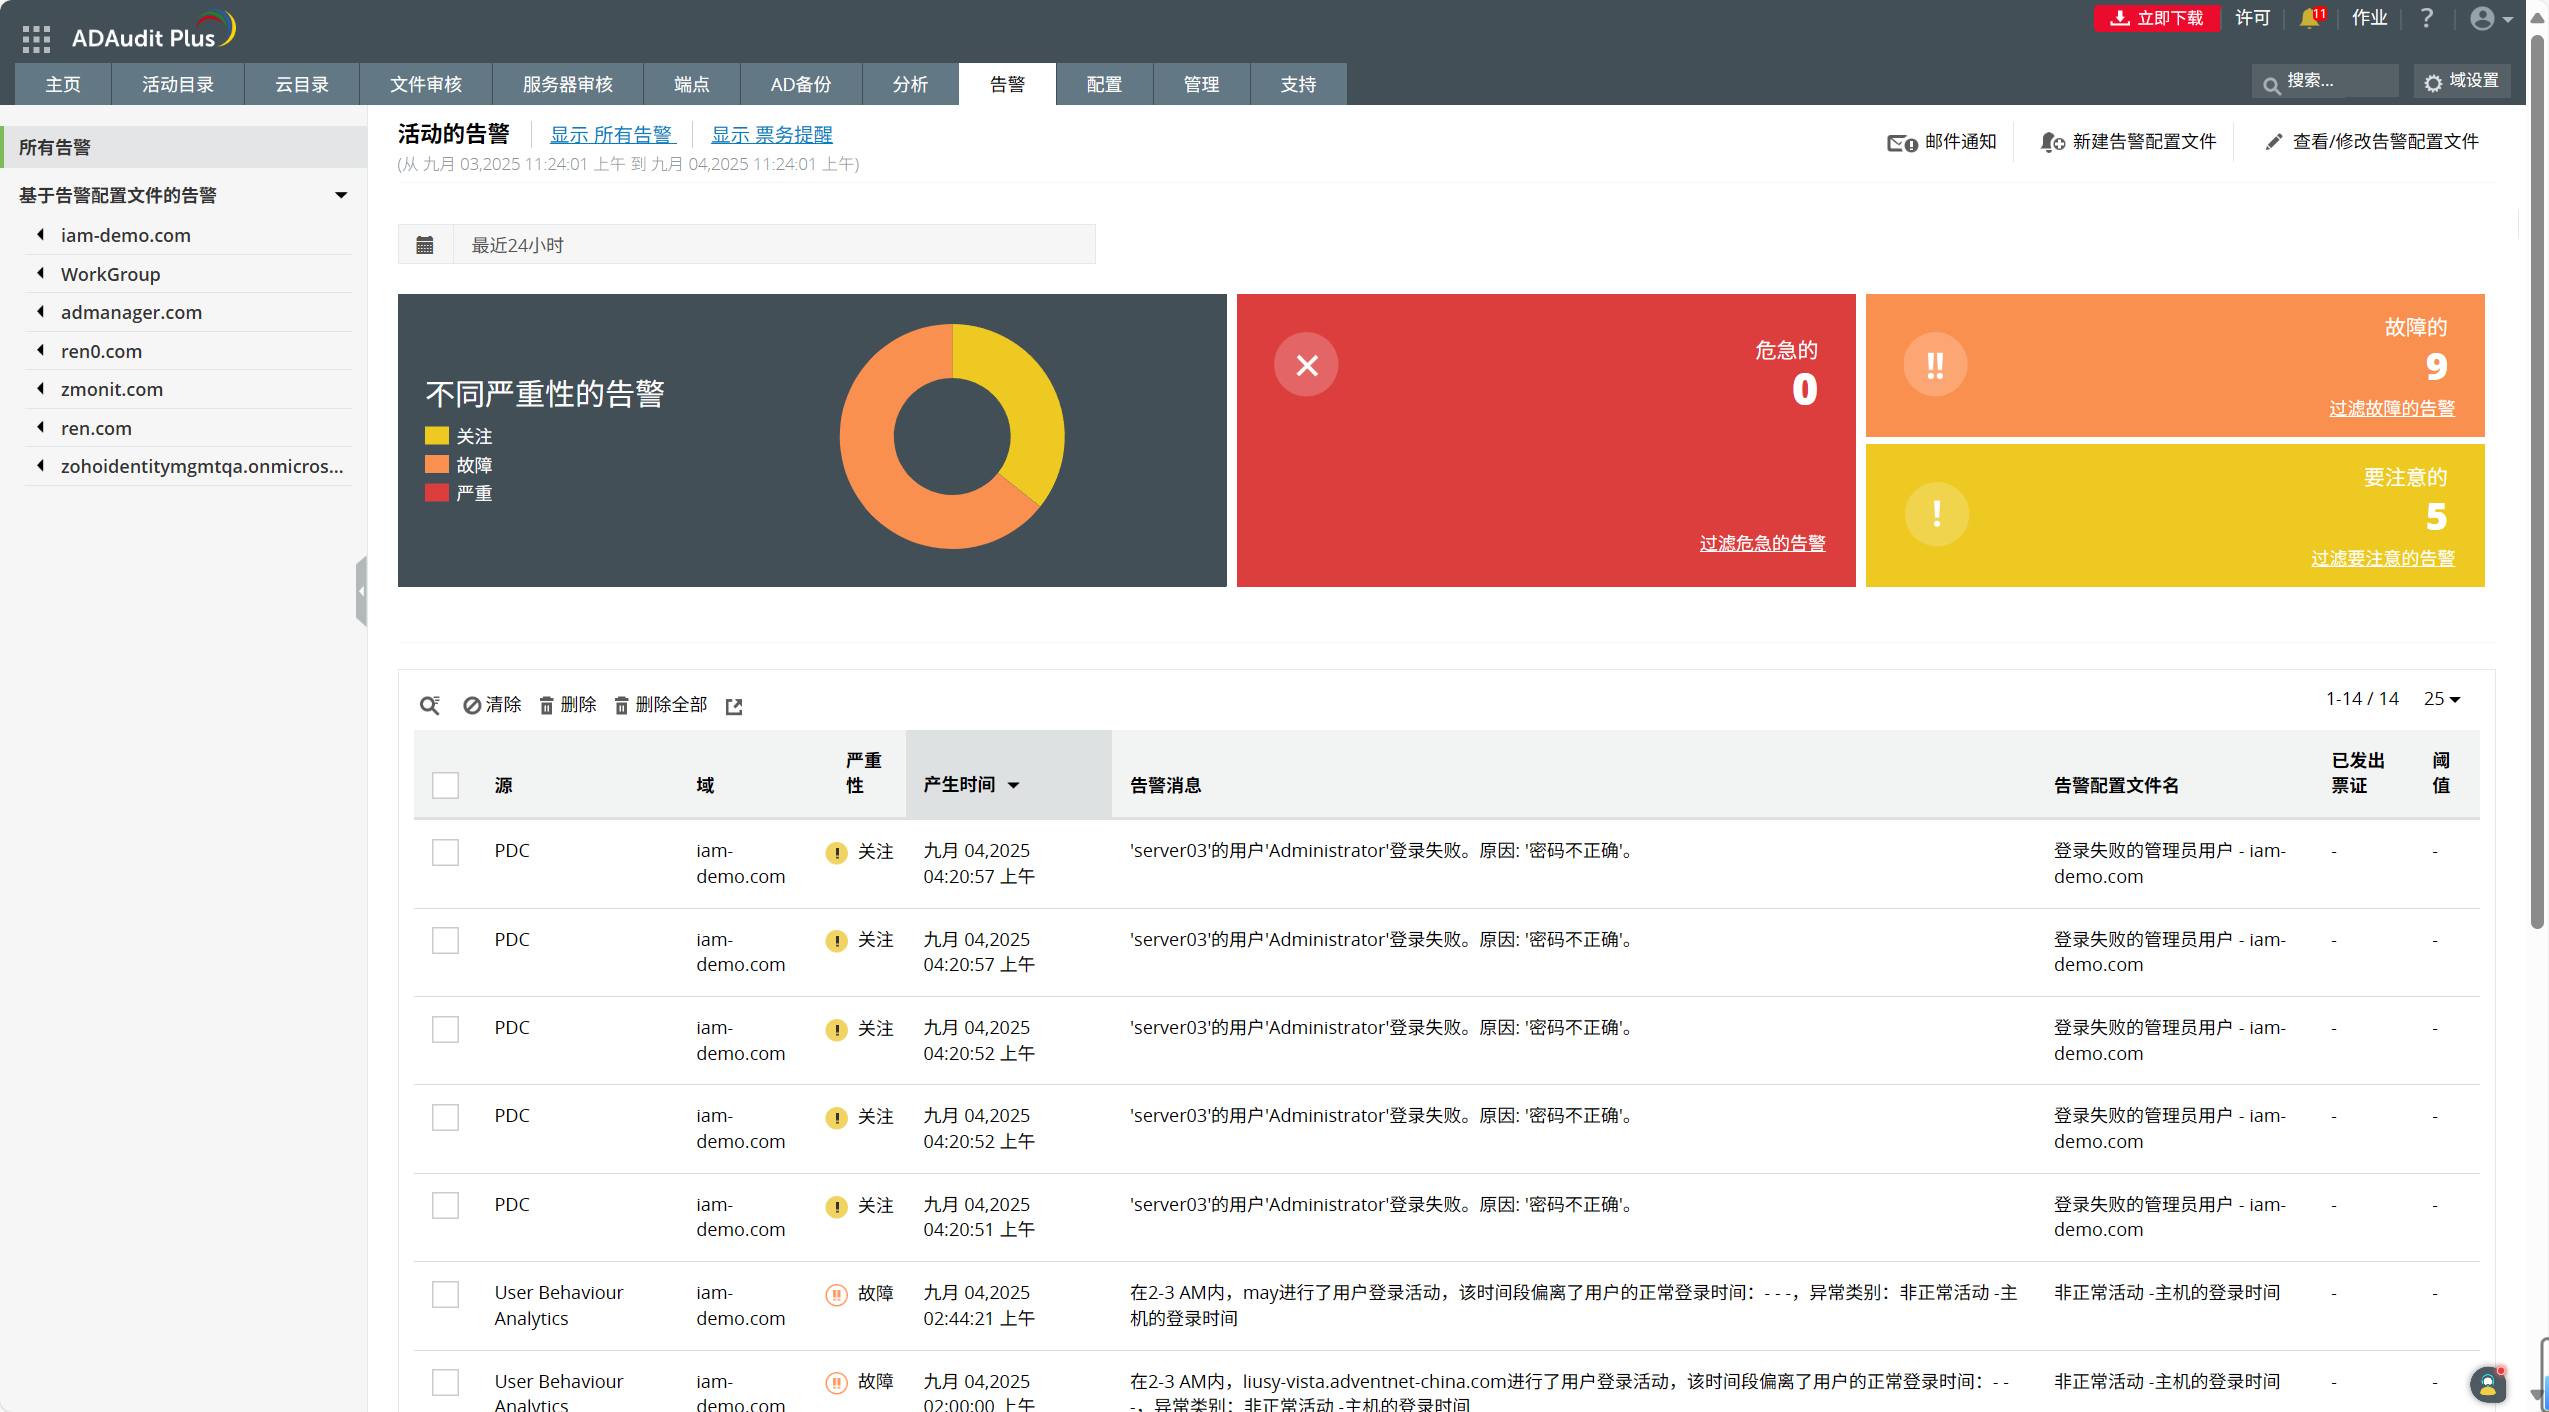The image size is (2549, 1412).
Task: Open the table search magnifier icon
Action: coord(430,705)
